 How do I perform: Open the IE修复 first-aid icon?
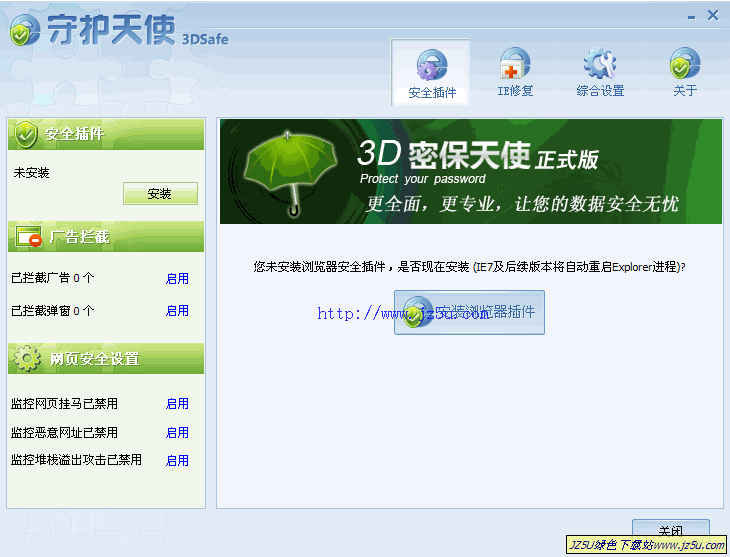tap(515, 63)
